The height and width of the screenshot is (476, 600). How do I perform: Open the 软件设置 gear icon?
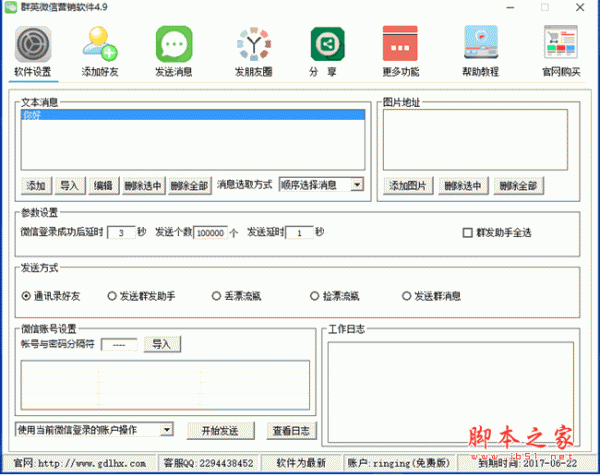coord(33,44)
